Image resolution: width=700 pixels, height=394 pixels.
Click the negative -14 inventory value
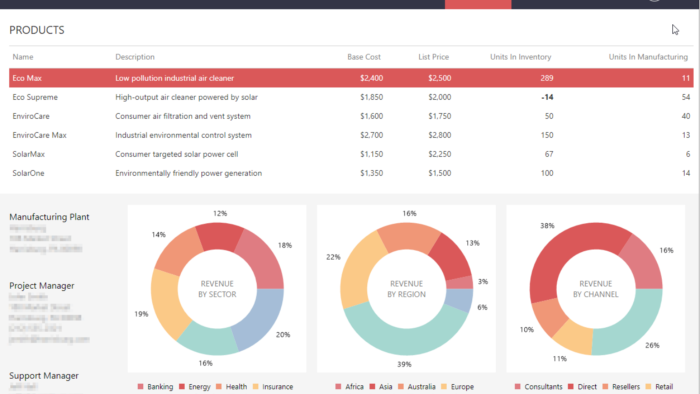coord(547,97)
